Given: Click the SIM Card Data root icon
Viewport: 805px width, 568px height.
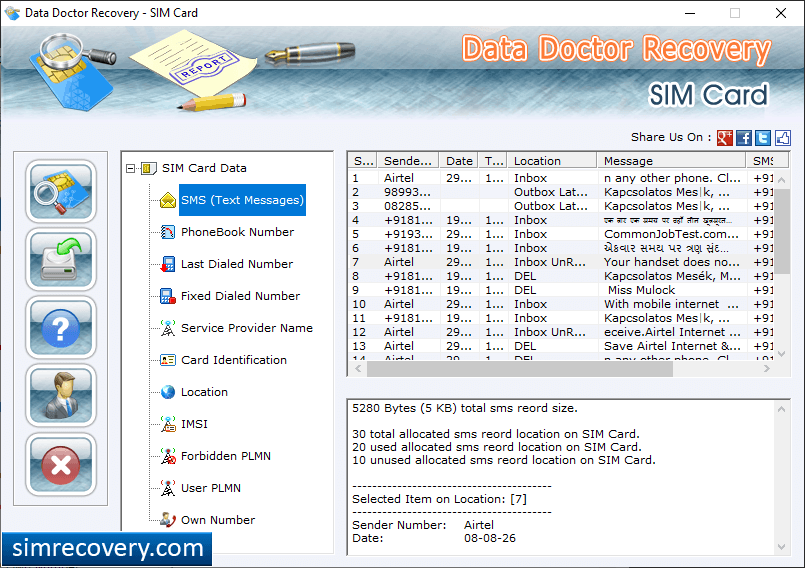Looking at the screenshot, I should pyautogui.click(x=148, y=168).
